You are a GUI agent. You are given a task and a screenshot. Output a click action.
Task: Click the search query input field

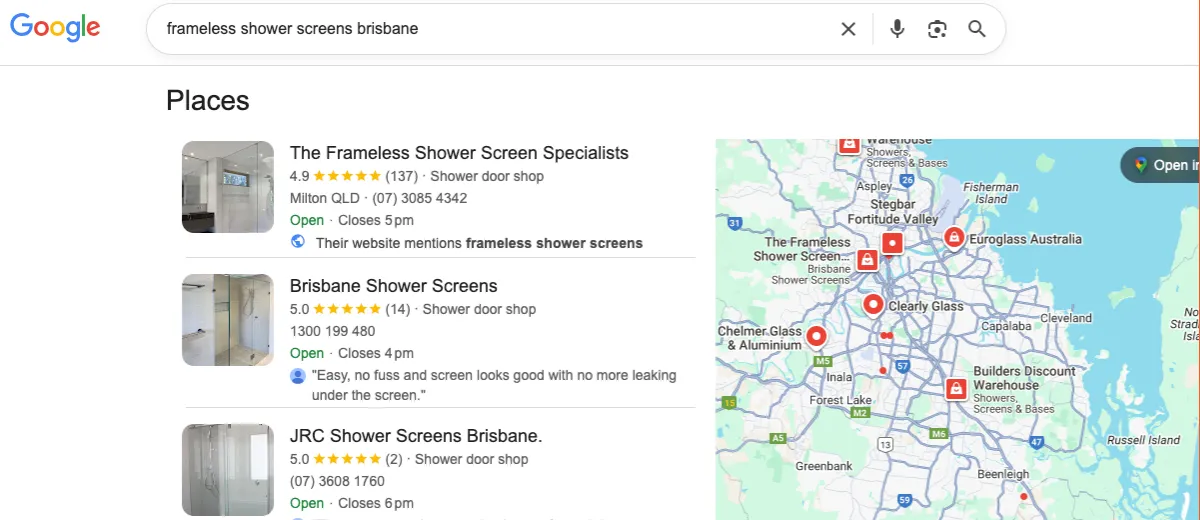[x=490, y=29]
